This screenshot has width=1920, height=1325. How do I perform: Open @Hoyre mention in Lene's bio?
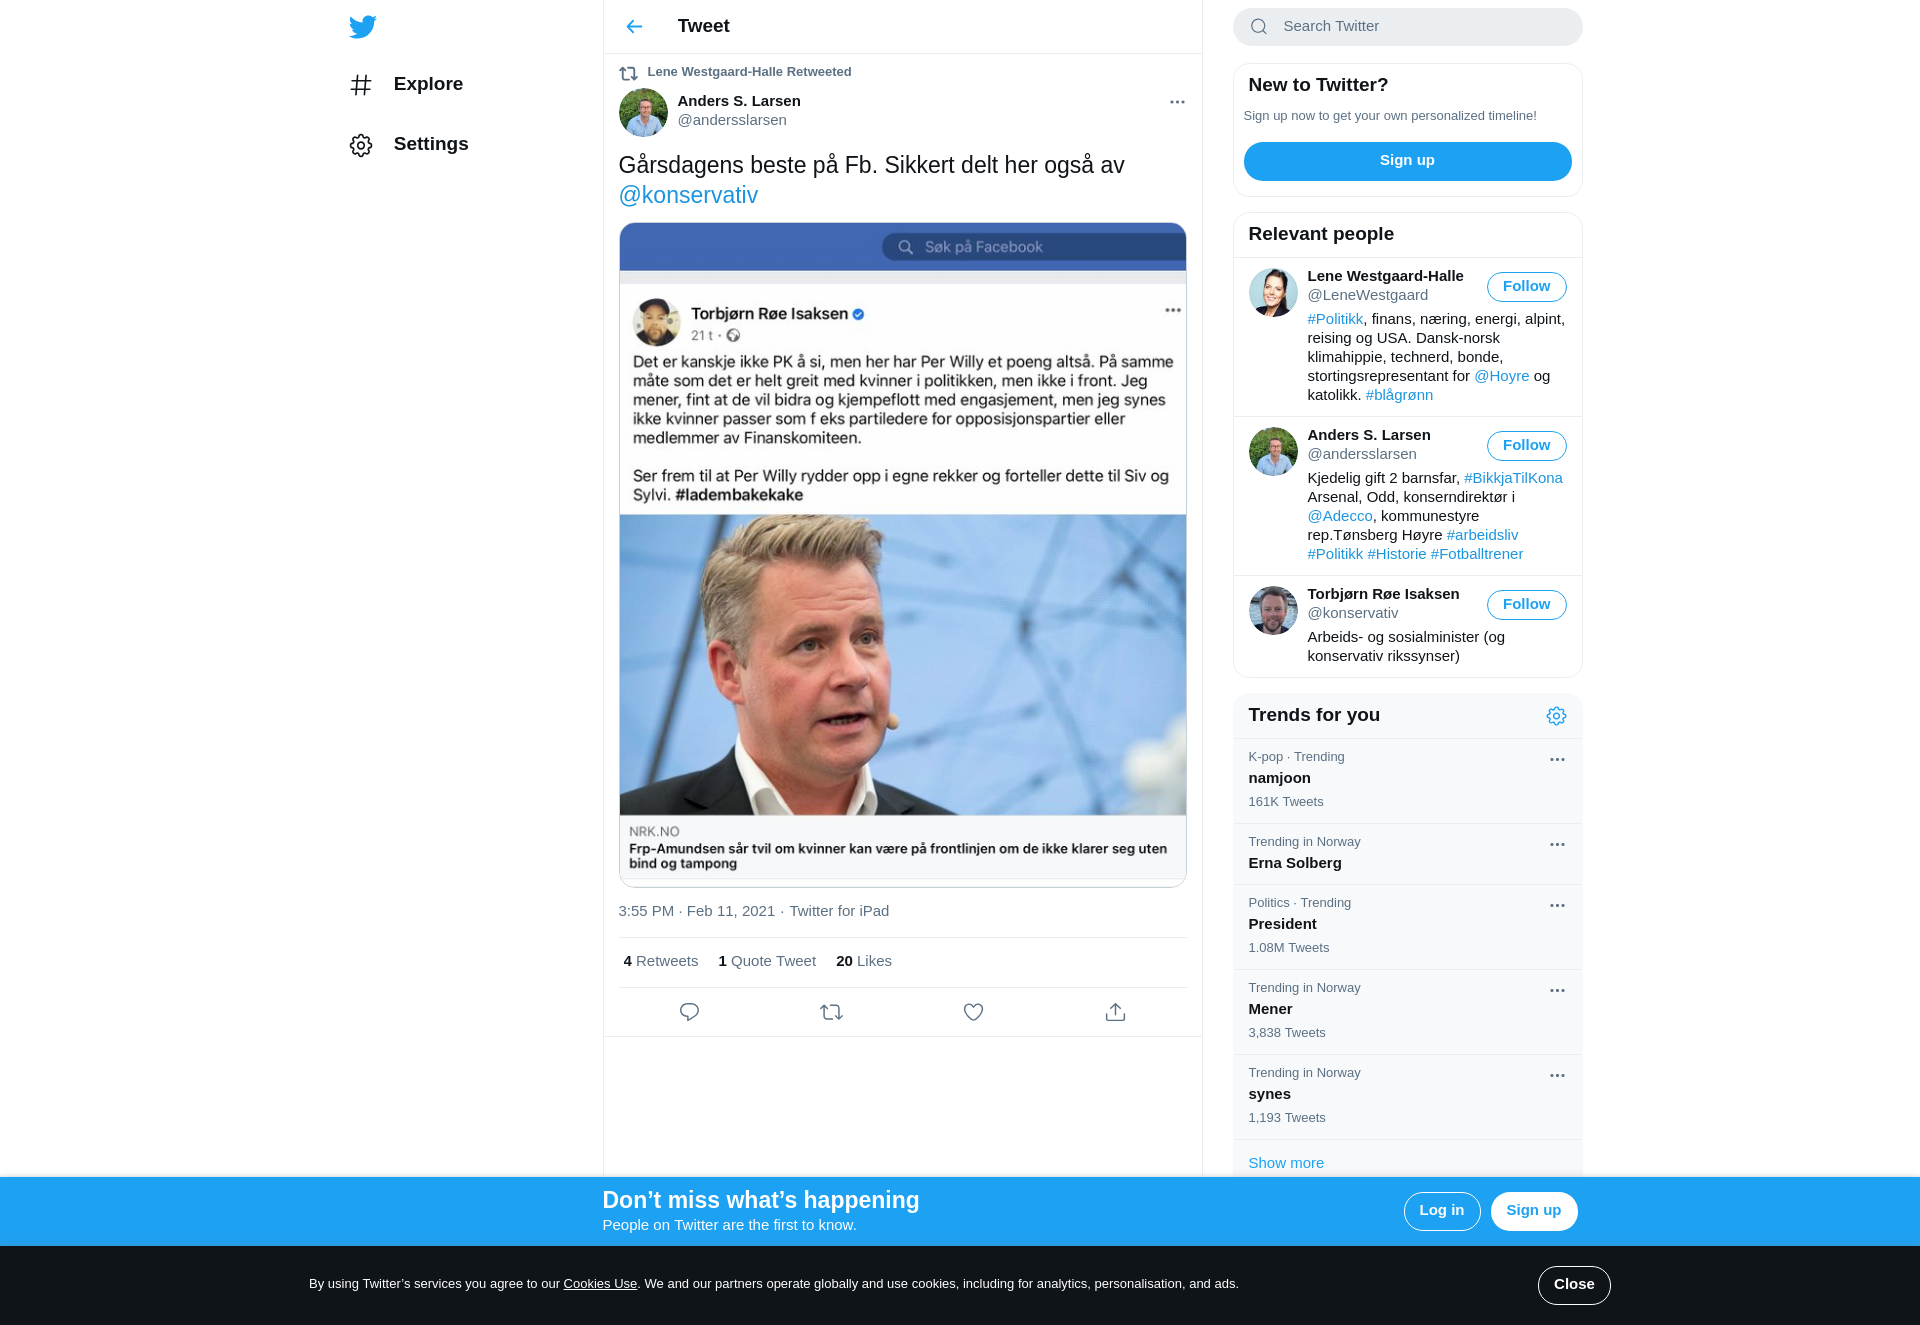pos(1501,376)
